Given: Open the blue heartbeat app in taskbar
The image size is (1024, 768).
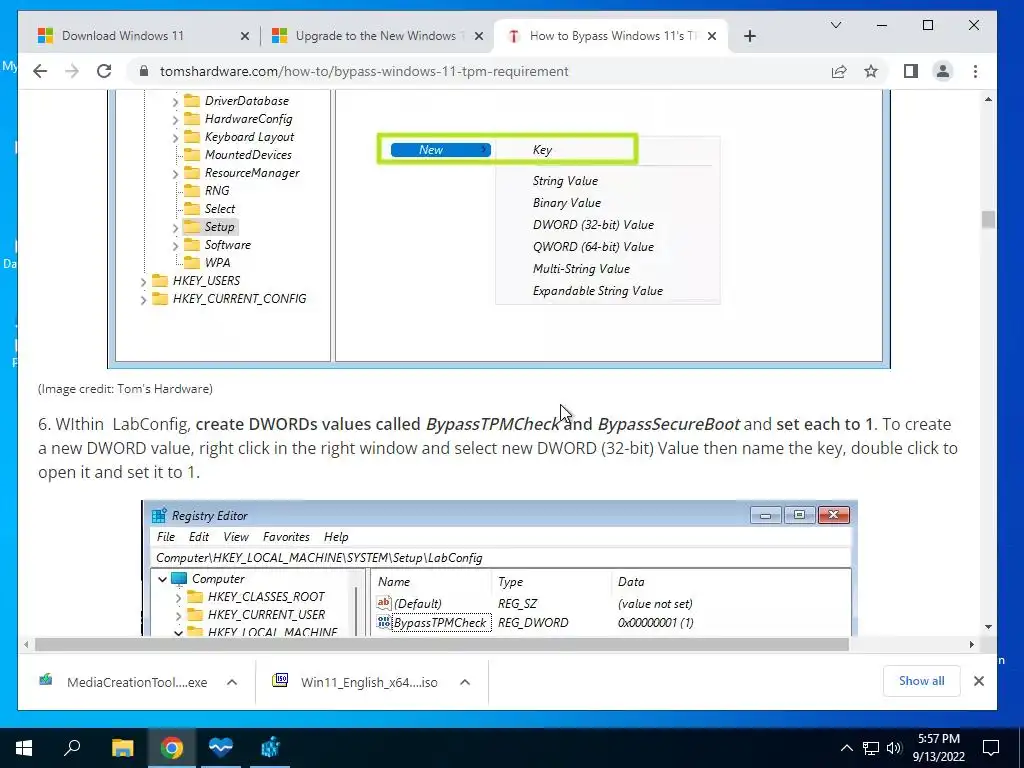Looking at the screenshot, I should 221,748.
